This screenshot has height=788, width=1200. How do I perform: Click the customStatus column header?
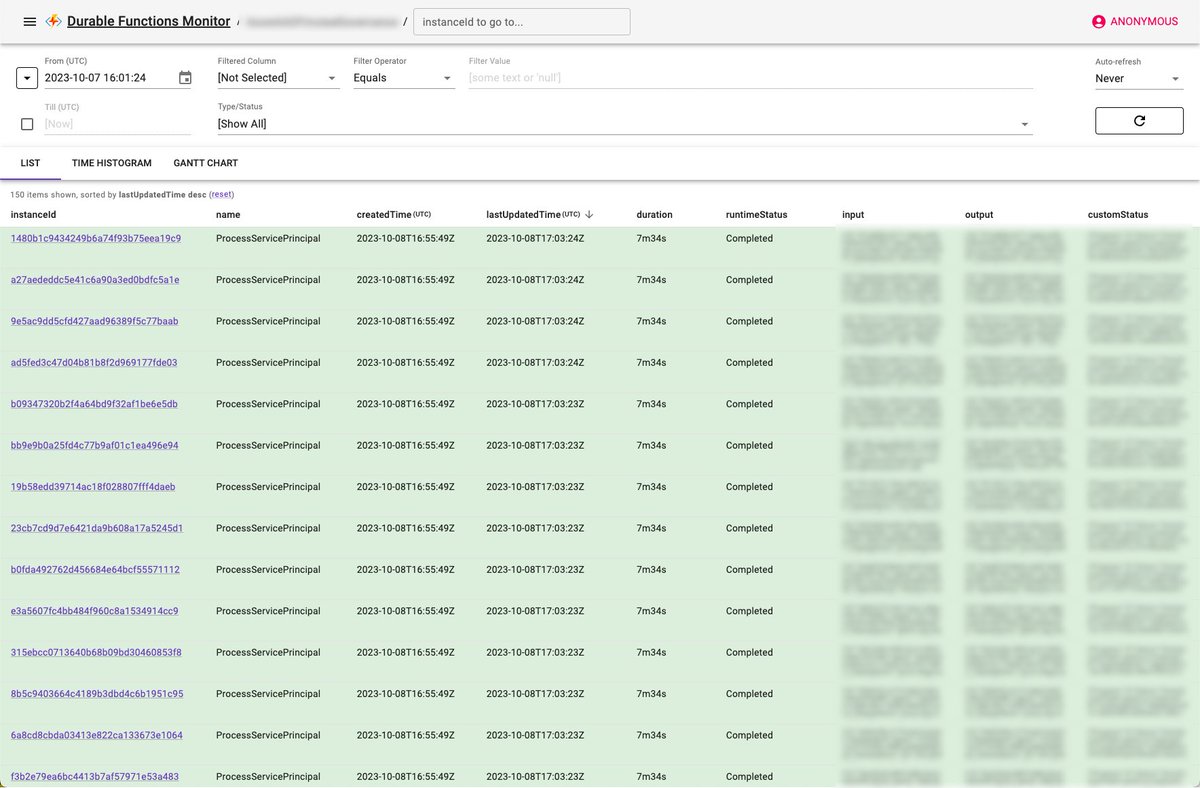pyautogui.click(x=1118, y=214)
